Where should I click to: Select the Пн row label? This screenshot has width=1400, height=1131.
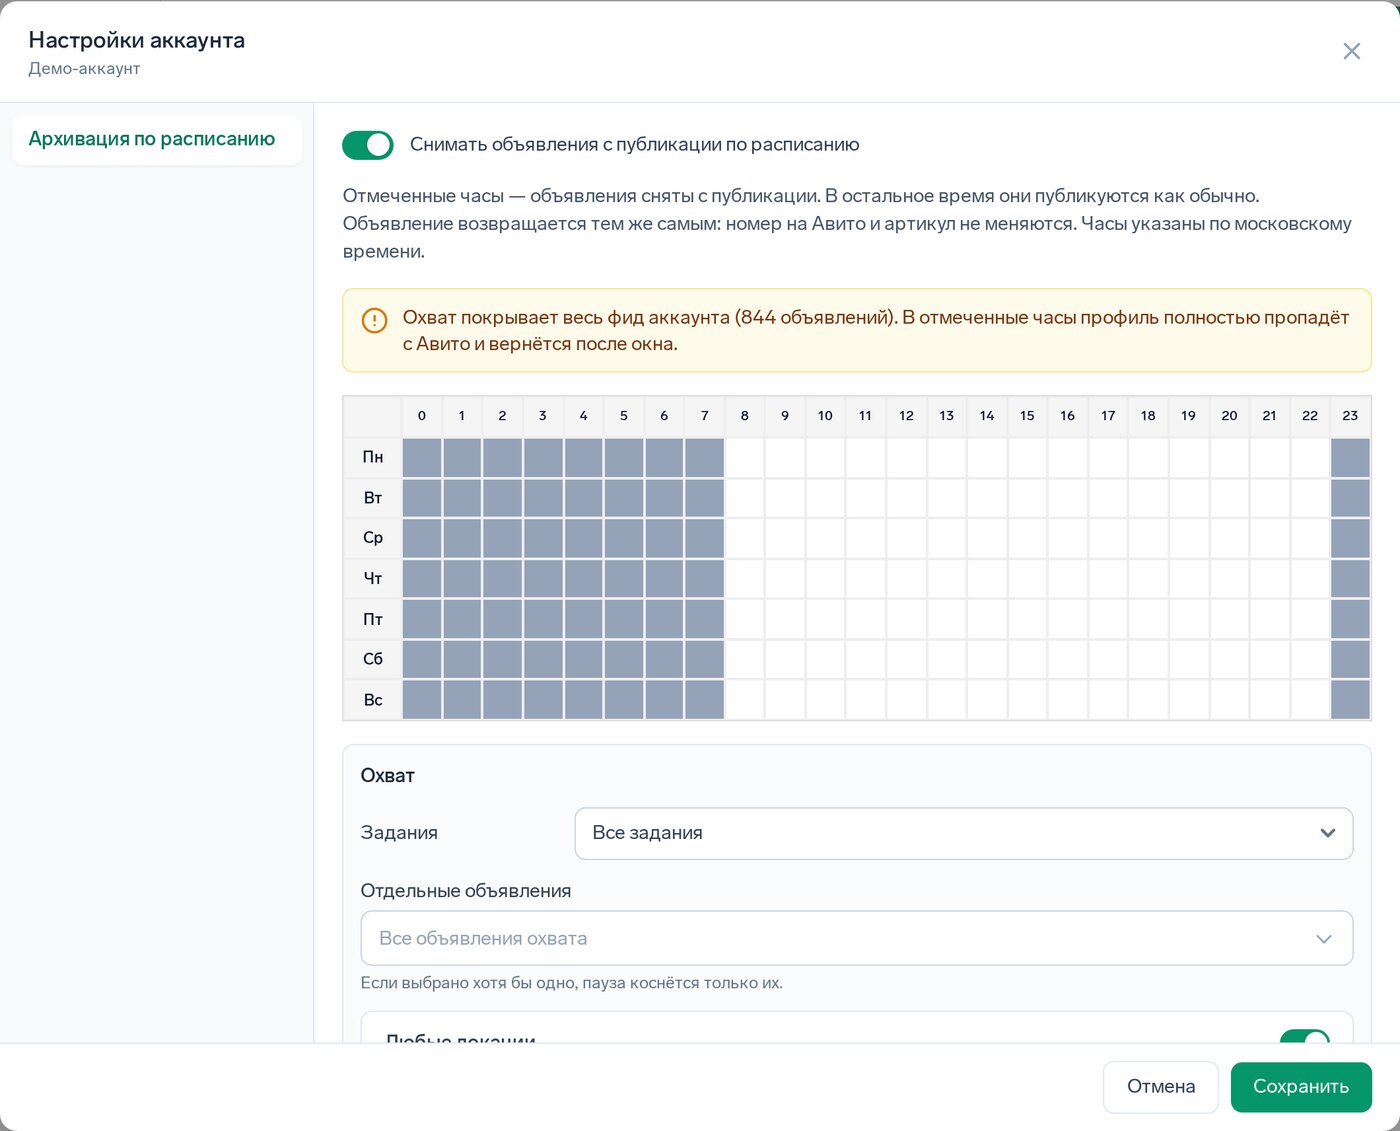[x=373, y=457]
